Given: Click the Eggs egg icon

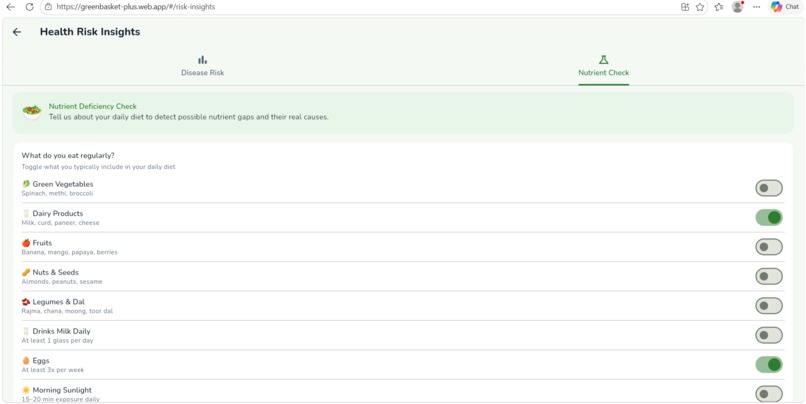Looking at the screenshot, I should [26, 361].
